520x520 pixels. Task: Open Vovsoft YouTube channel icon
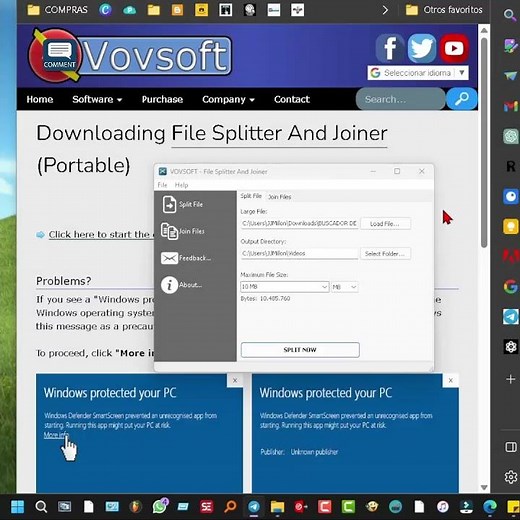[454, 48]
